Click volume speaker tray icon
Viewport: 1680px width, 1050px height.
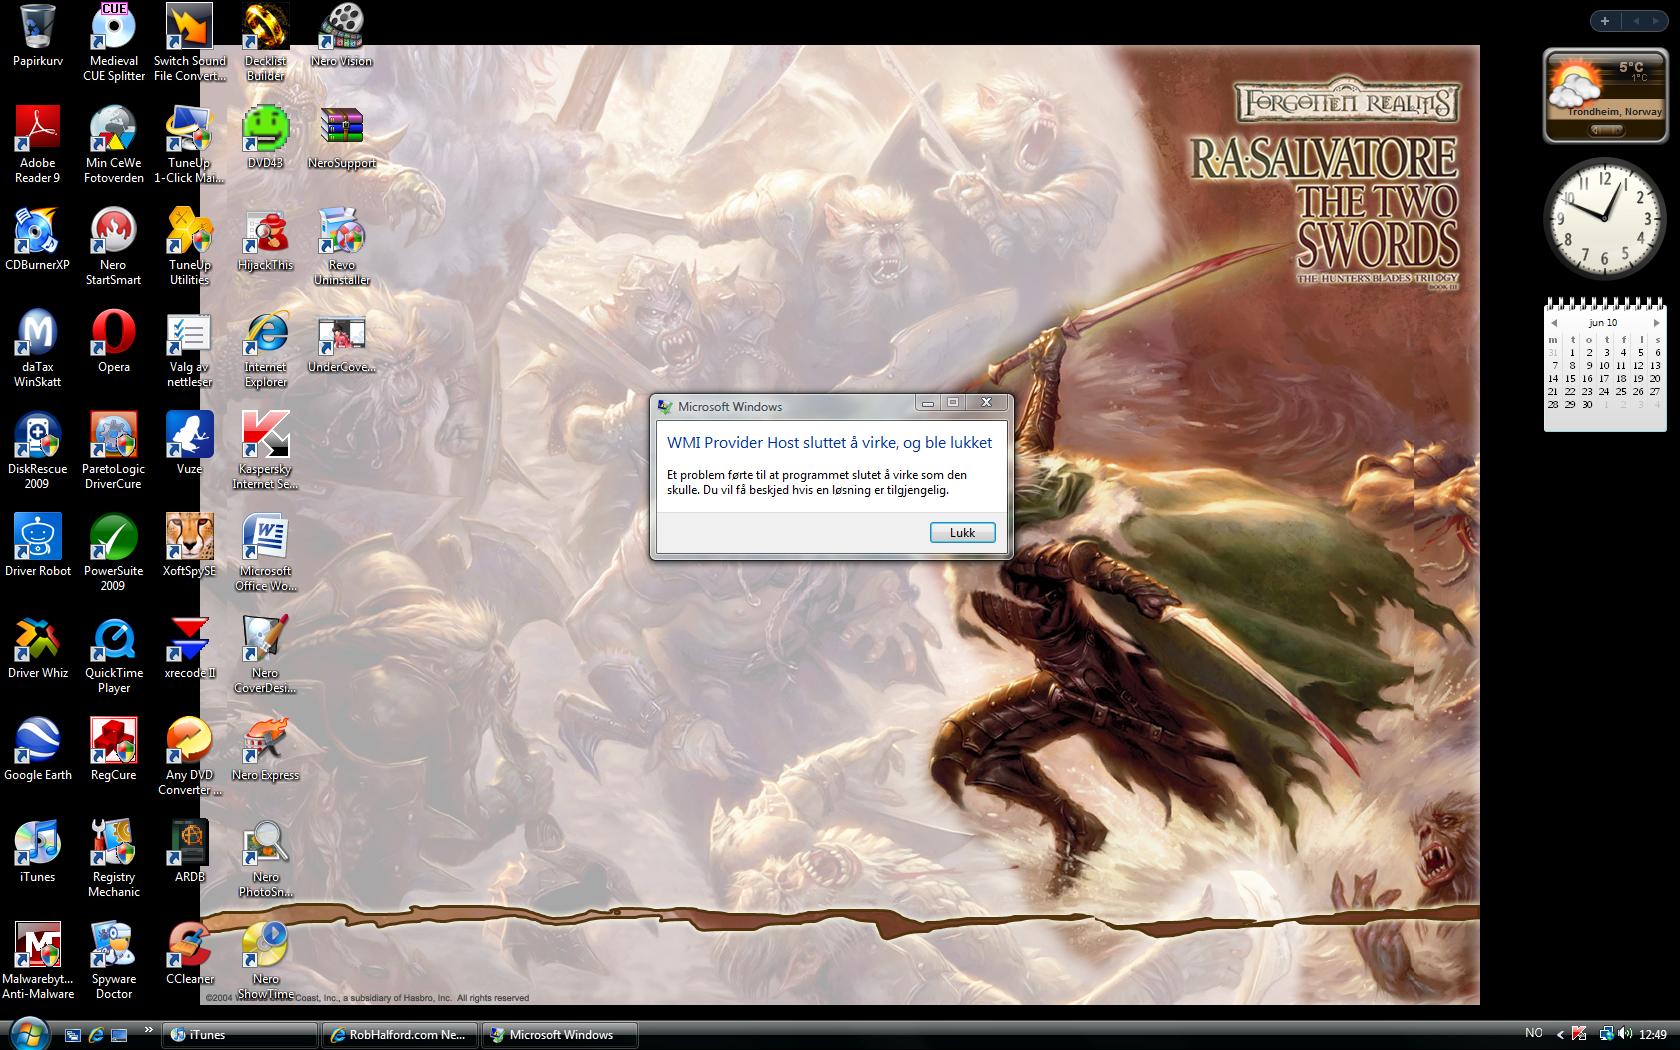(1625, 1034)
